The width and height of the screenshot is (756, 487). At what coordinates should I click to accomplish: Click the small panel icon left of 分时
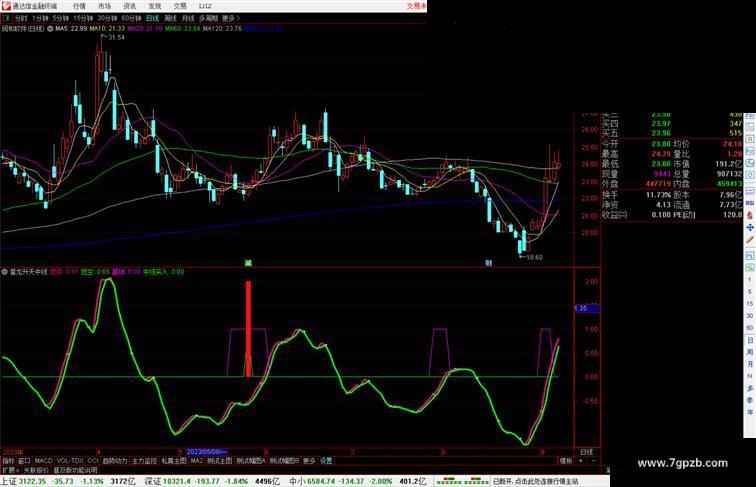coord(6,18)
